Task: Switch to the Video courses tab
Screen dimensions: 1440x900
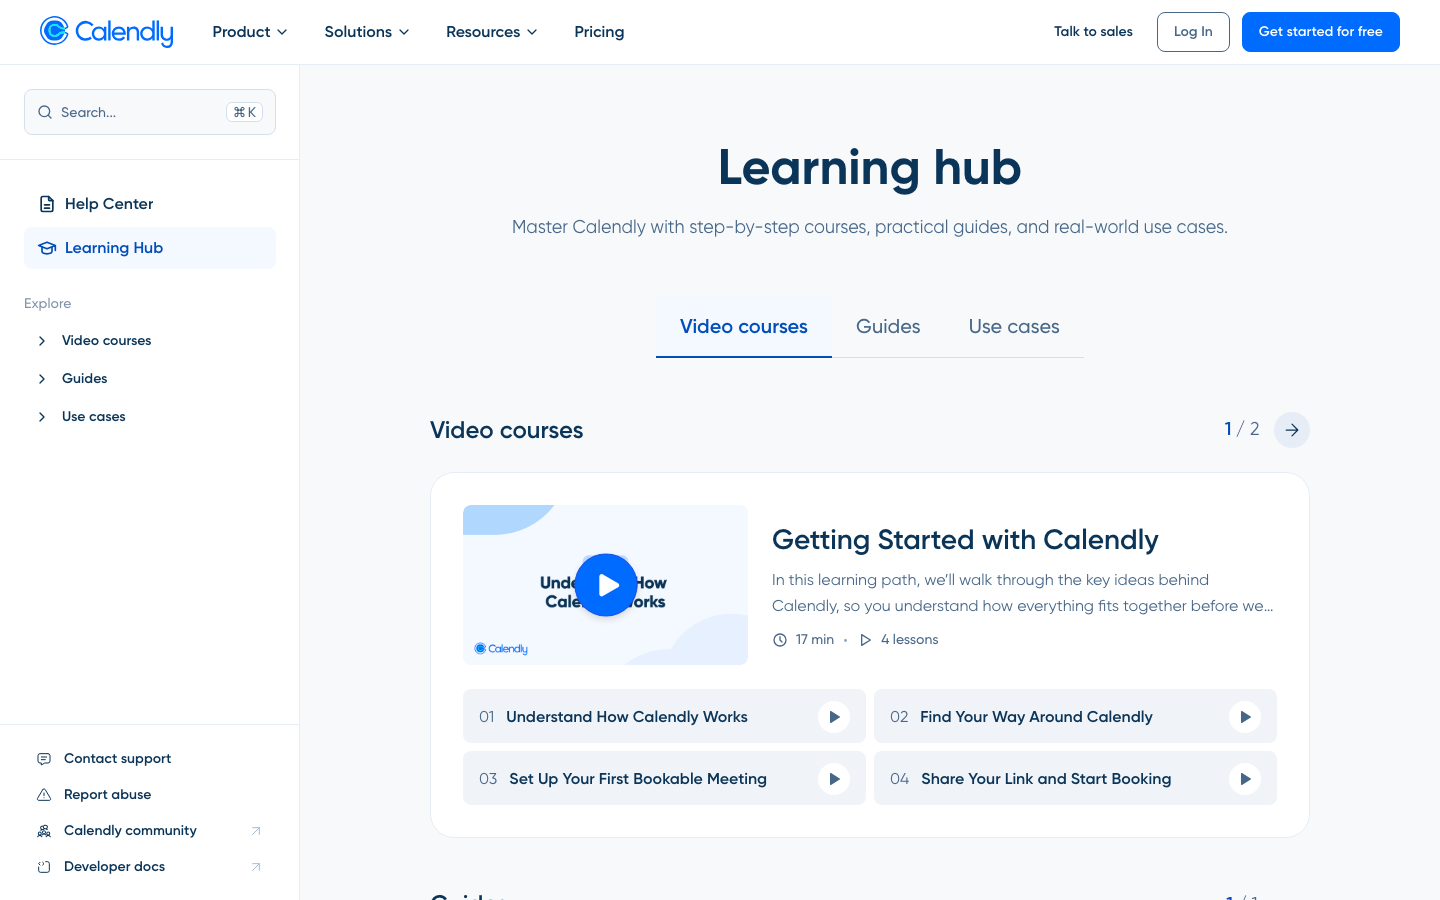Action: pyautogui.click(x=744, y=327)
